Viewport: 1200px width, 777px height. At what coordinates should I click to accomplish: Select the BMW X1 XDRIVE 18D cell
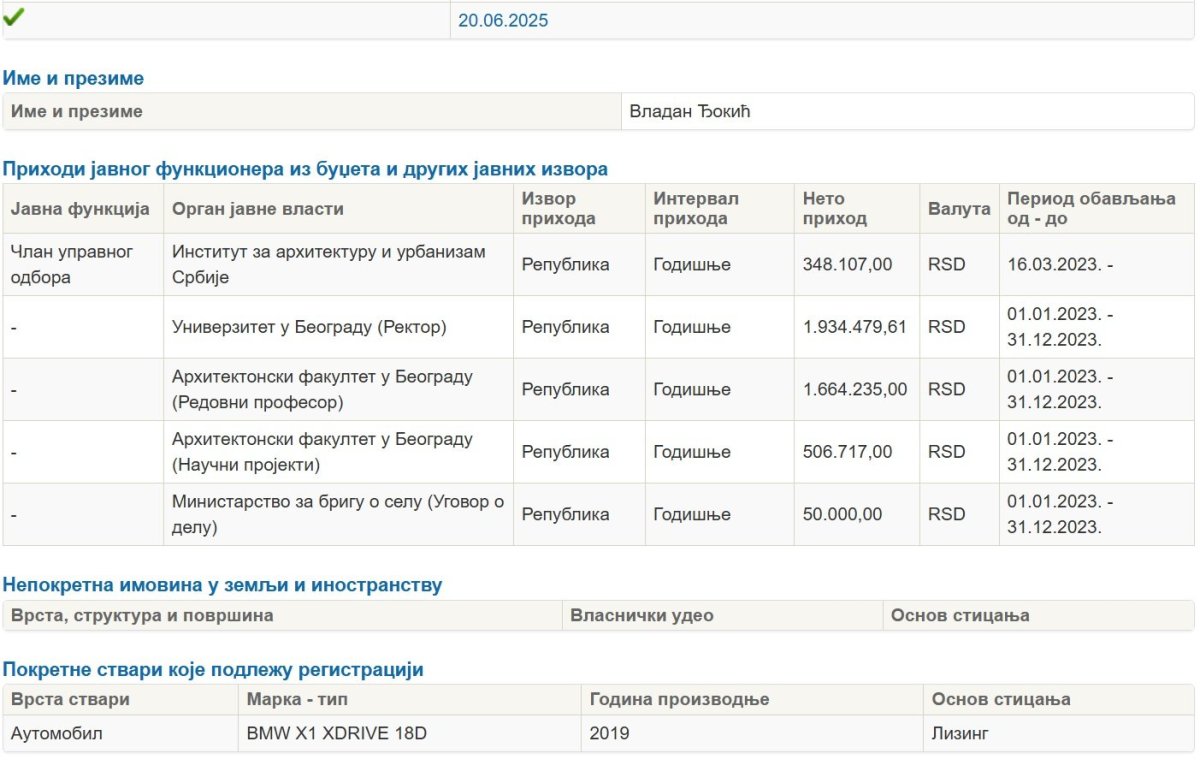tap(337, 733)
